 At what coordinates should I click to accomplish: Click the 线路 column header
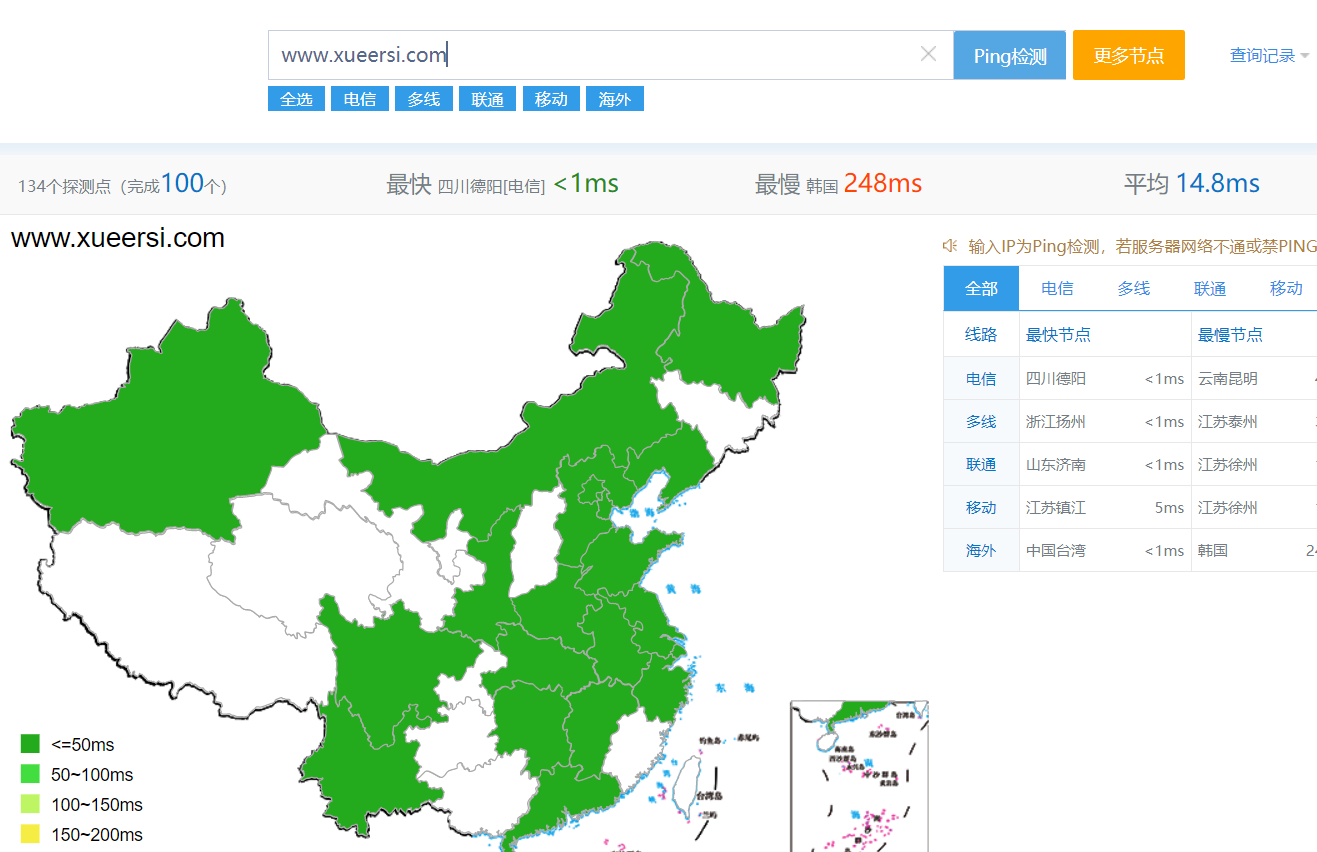(x=981, y=335)
